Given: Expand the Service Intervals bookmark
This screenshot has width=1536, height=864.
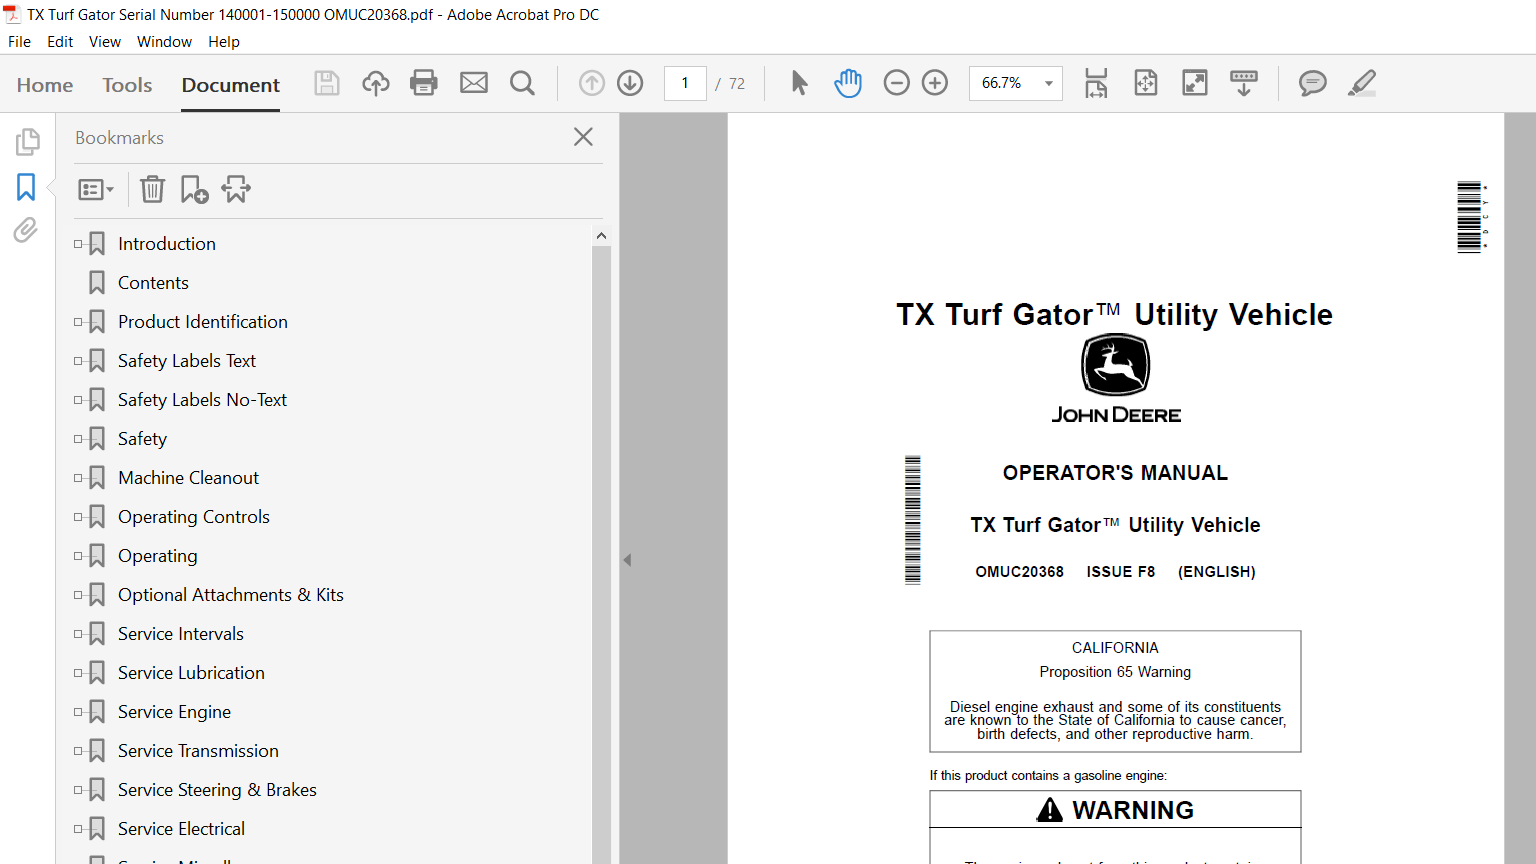Looking at the screenshot, I should 78,634.
